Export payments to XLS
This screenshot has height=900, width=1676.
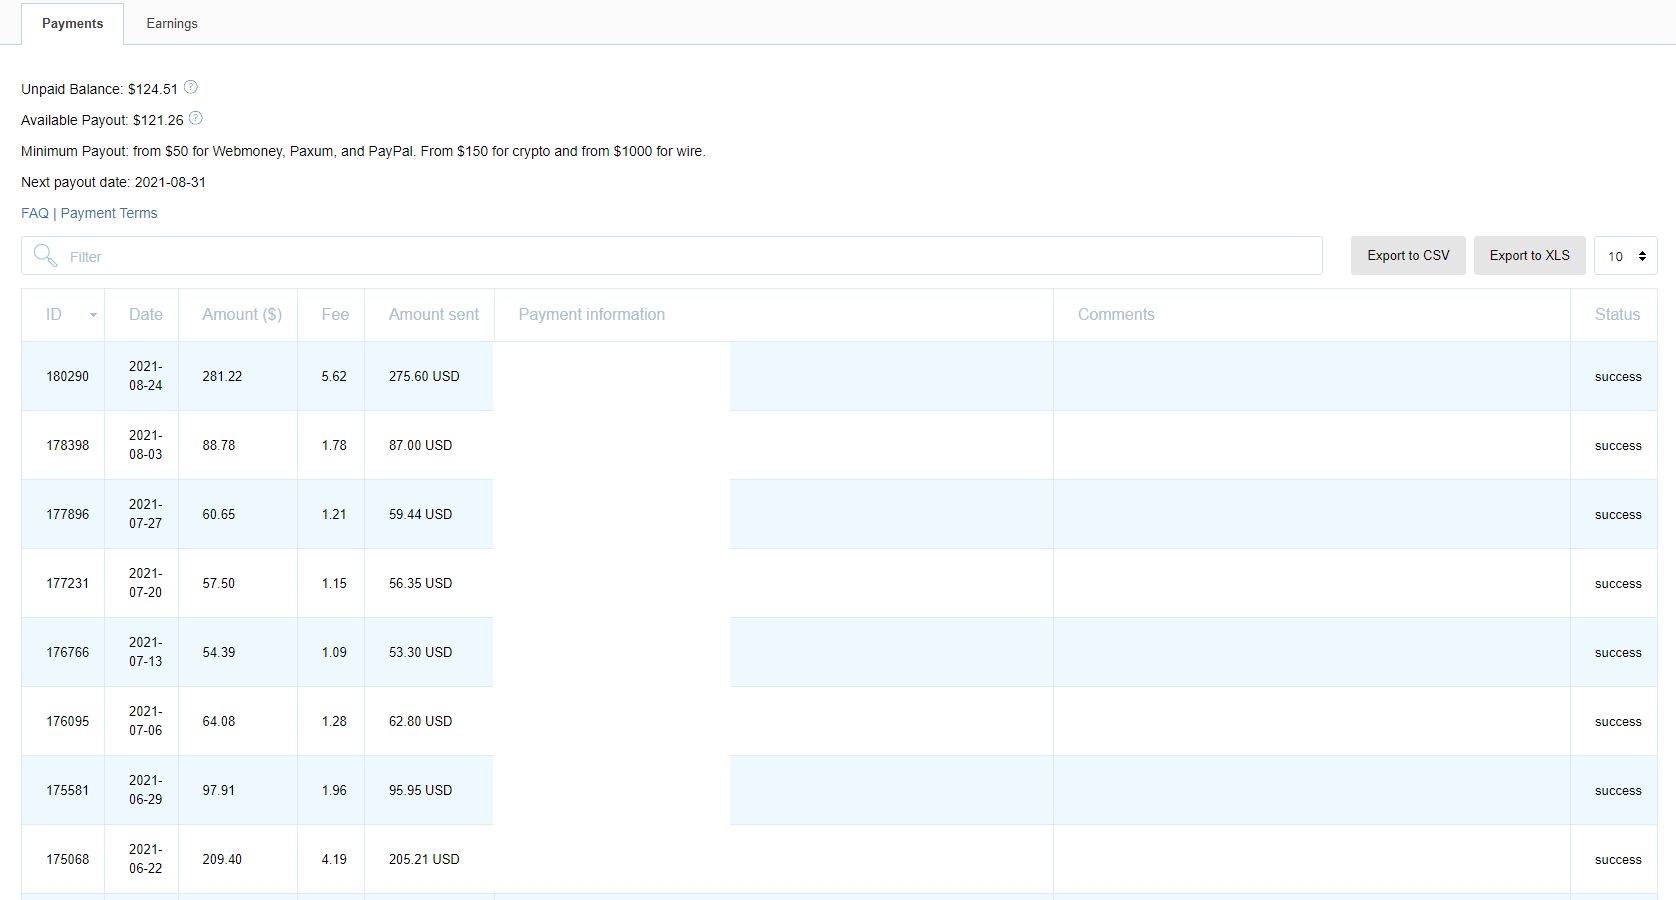(x=1529, y=256)
